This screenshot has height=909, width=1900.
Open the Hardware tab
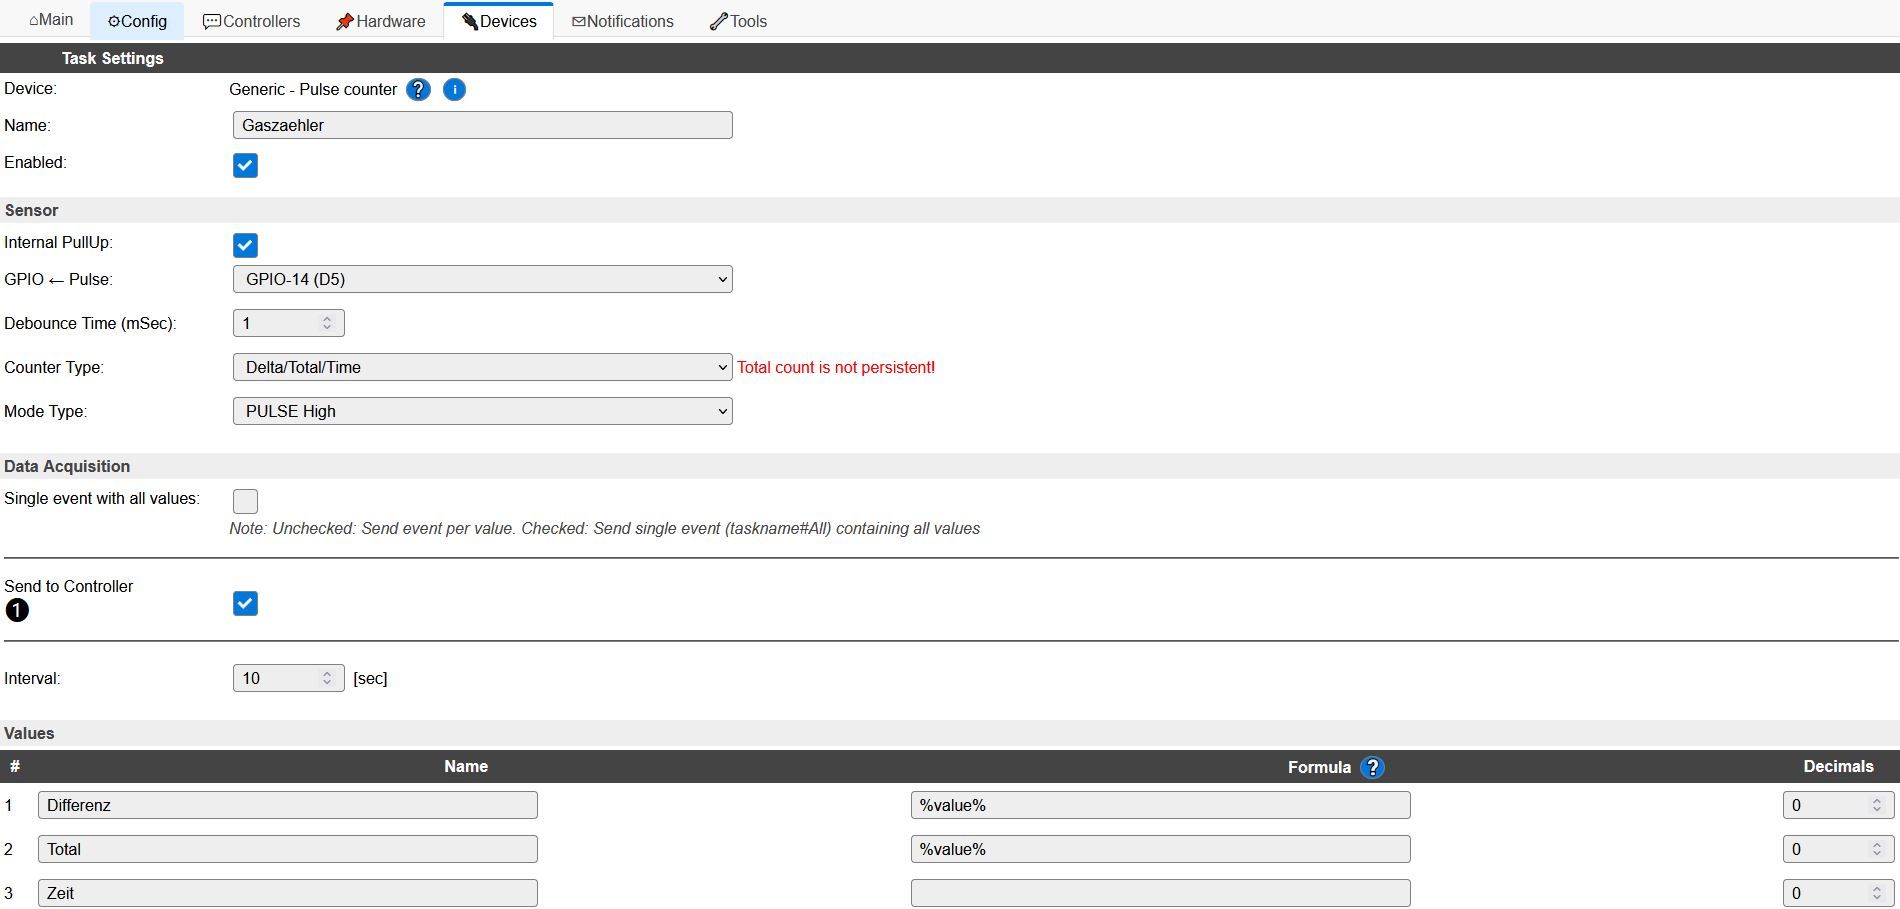(380, 21)
